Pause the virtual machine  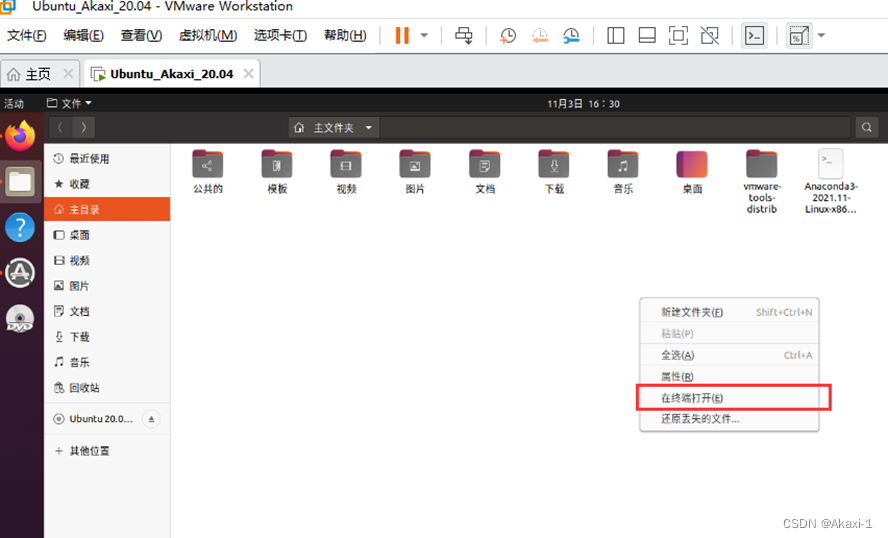pos(402,36)
